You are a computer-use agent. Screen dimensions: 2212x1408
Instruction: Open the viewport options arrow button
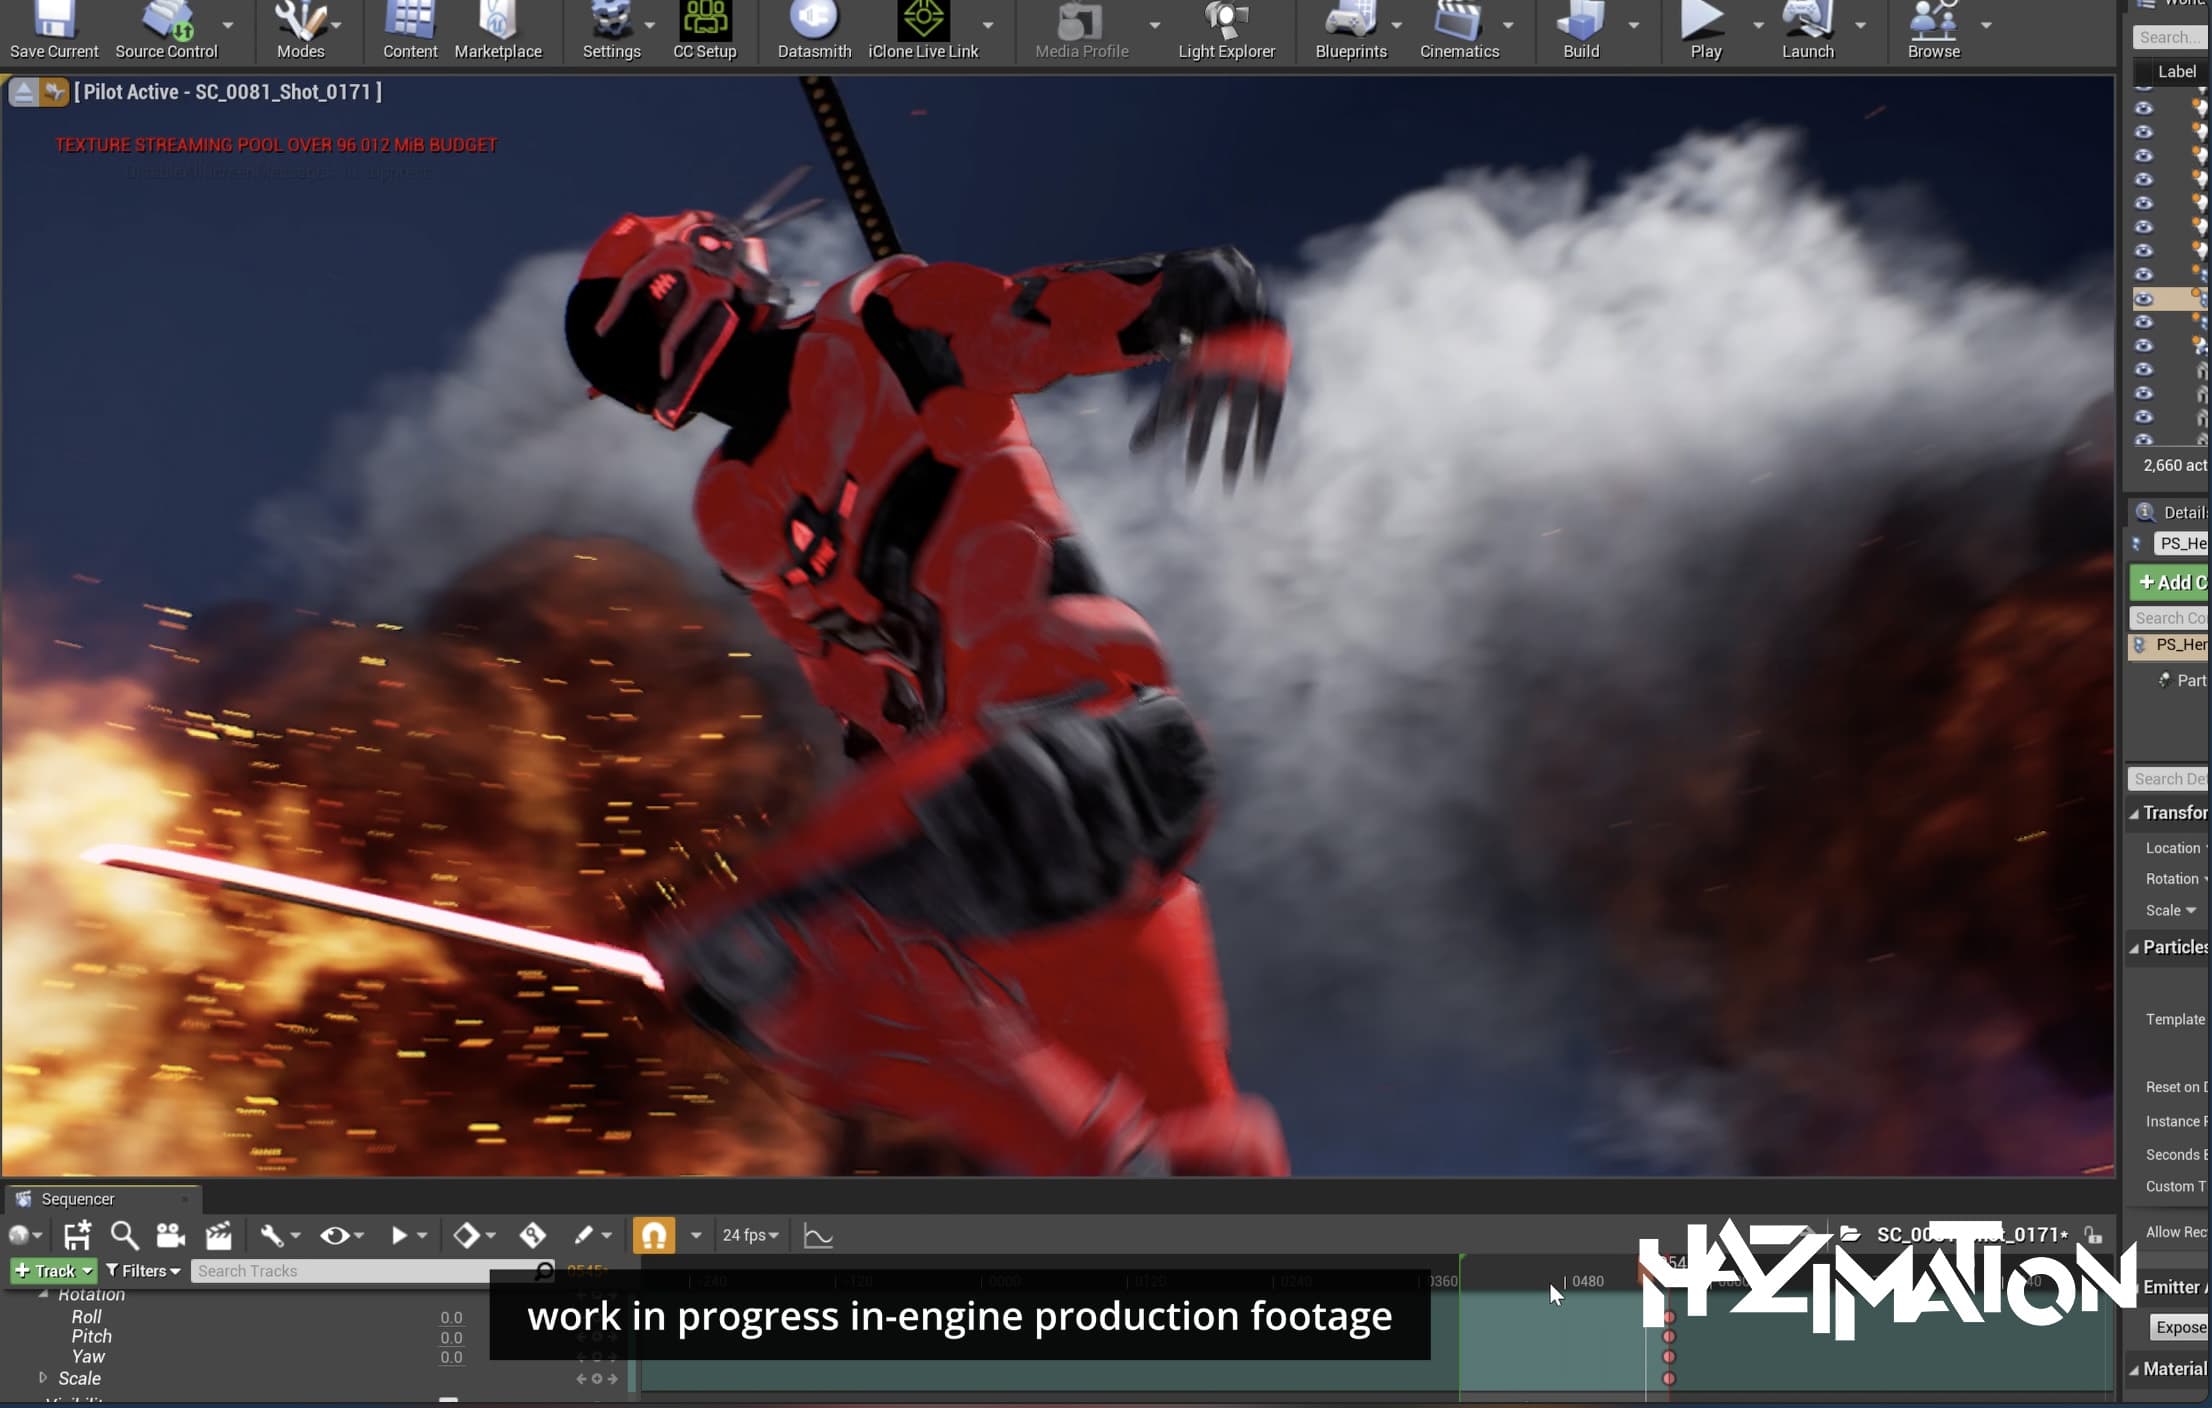pos(22,92)
